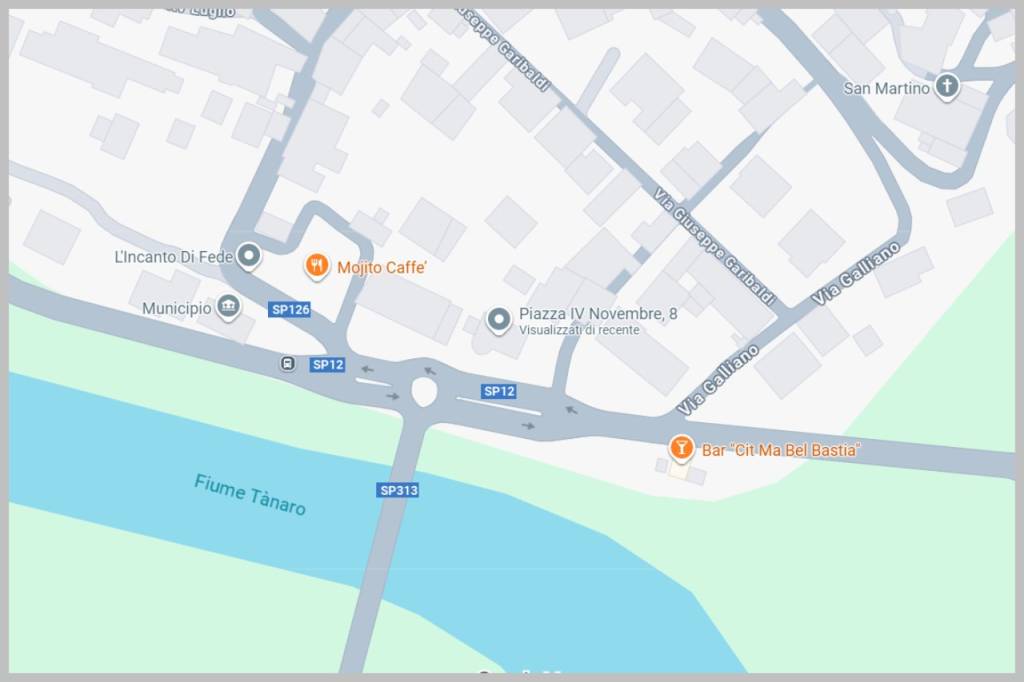Click the Fiume Tànaro river label
1024x682 pixels.
[250, 495]
